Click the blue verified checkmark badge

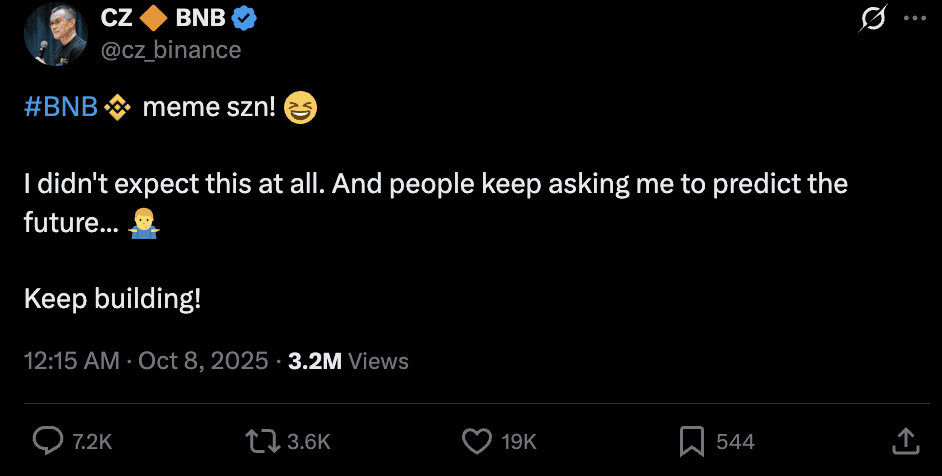(x=244, y=17)
